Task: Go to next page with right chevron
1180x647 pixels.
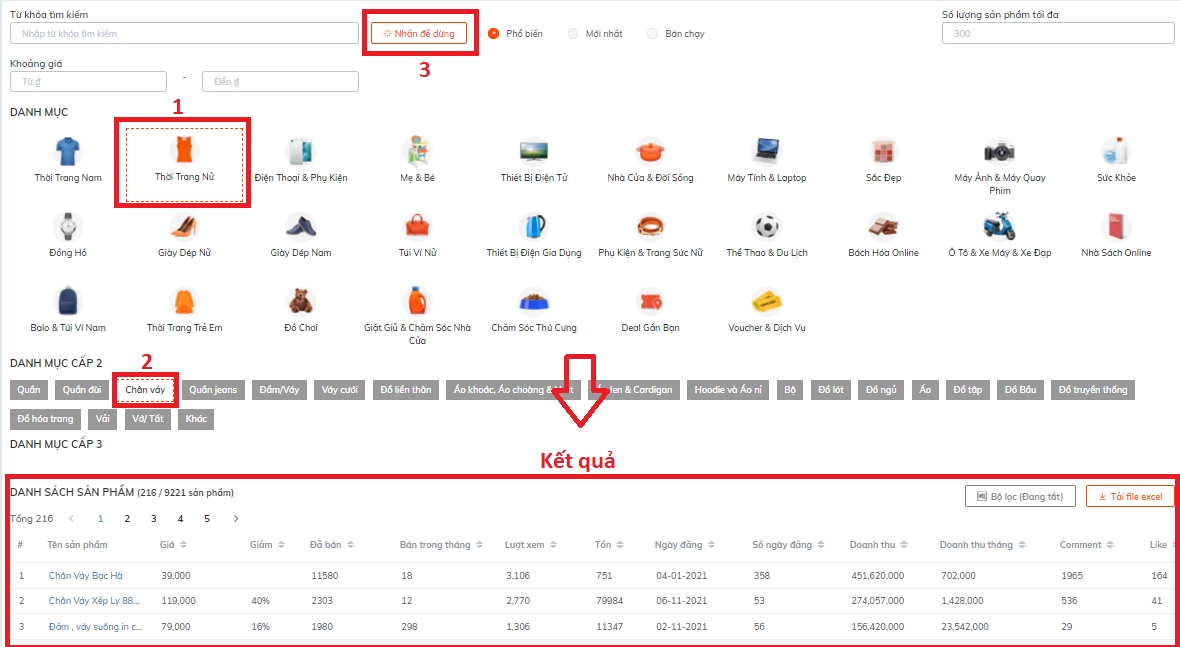Action: (x=236, y=519)
